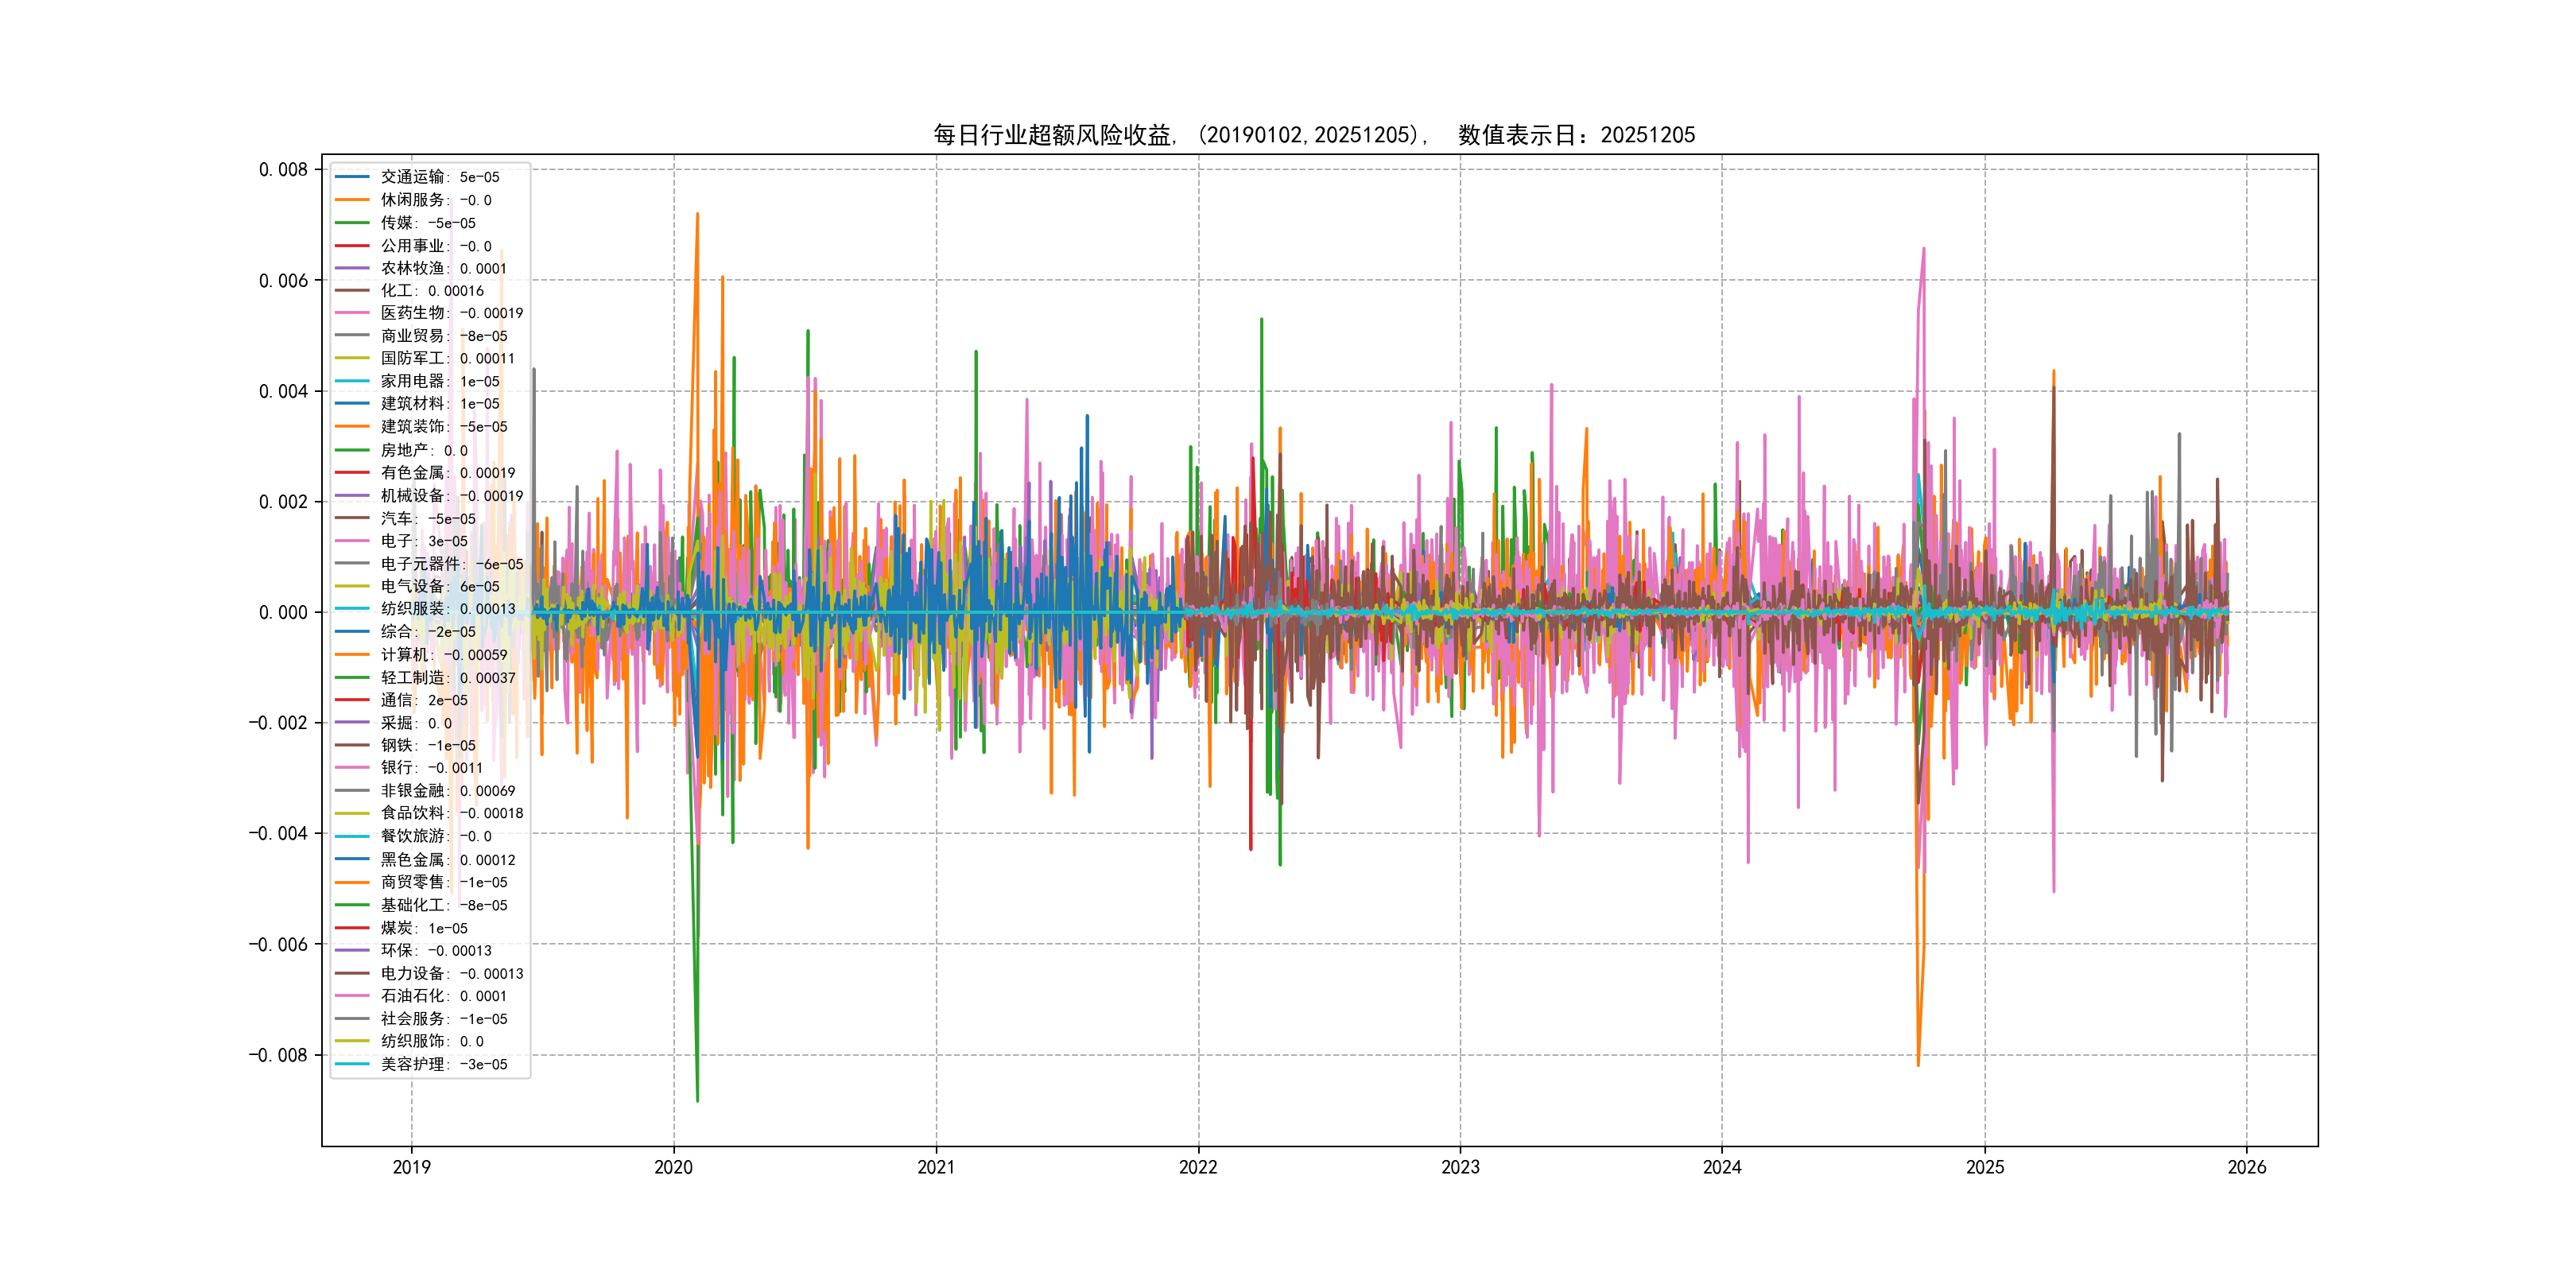The image size is (2576, 1288).
Task: Click the 2025 x-axis tick label
Action: tap(1984, 1167)
